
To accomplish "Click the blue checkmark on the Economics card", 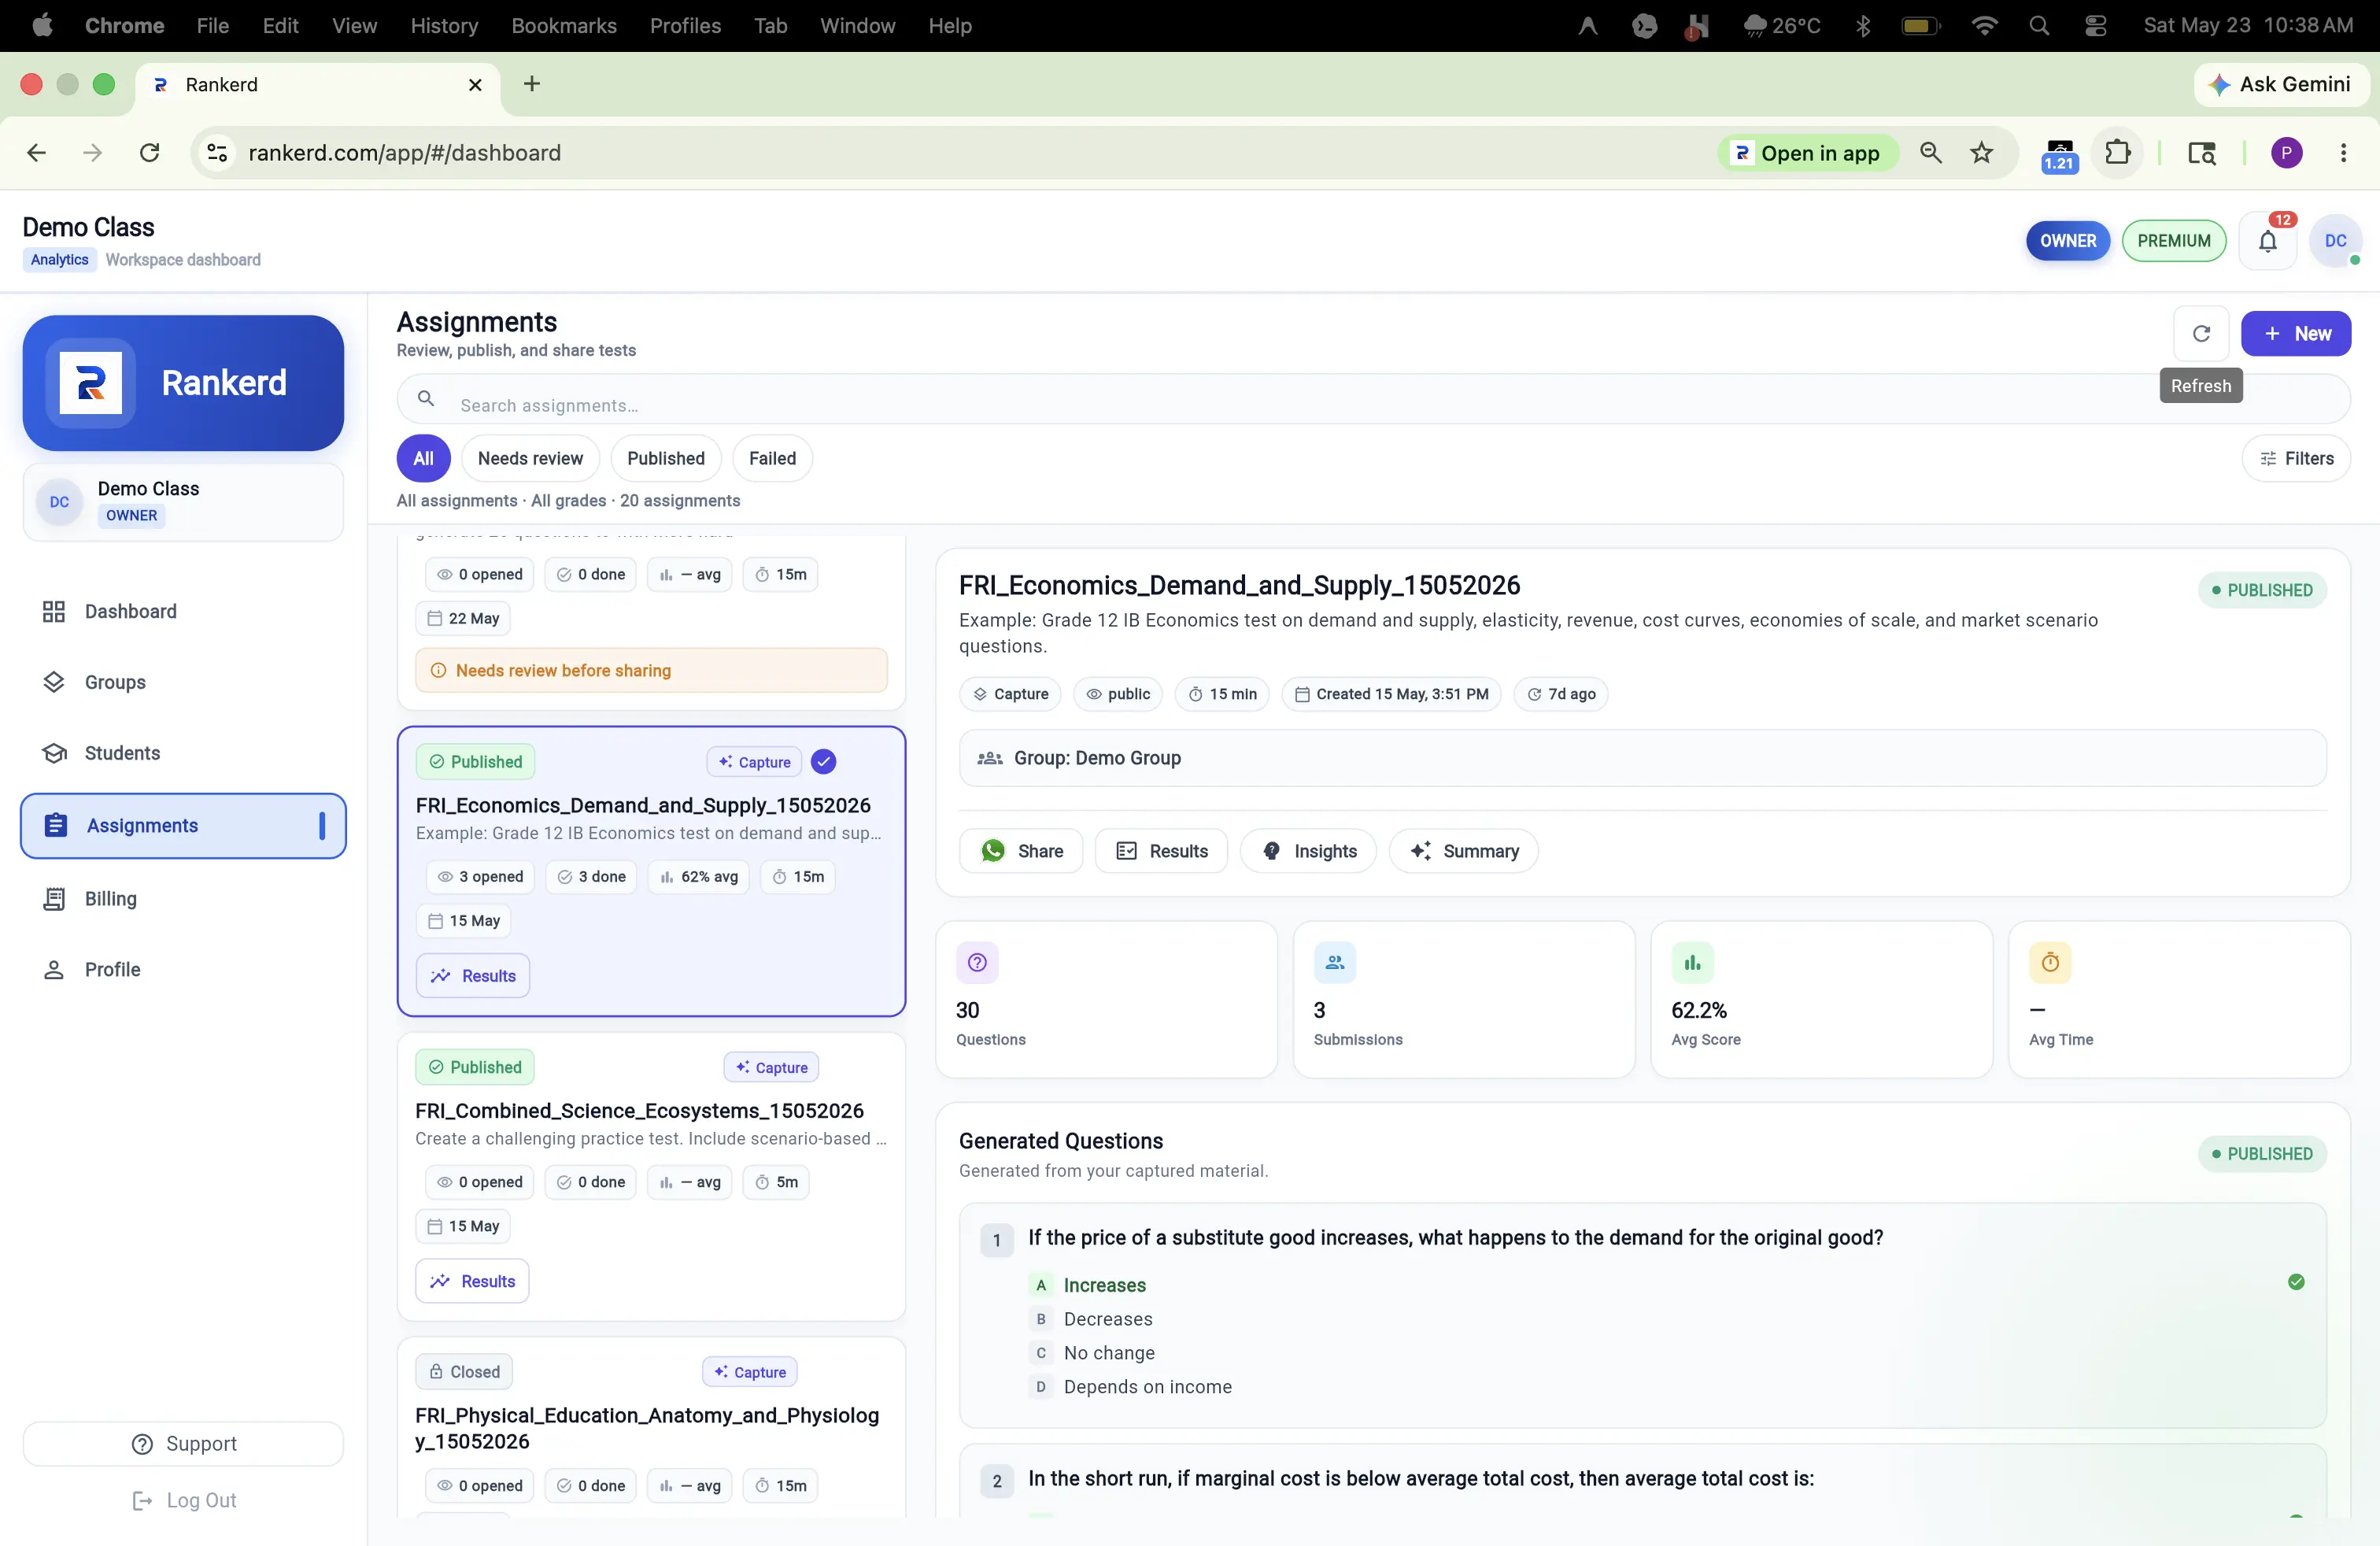I will tap(823, 762).
